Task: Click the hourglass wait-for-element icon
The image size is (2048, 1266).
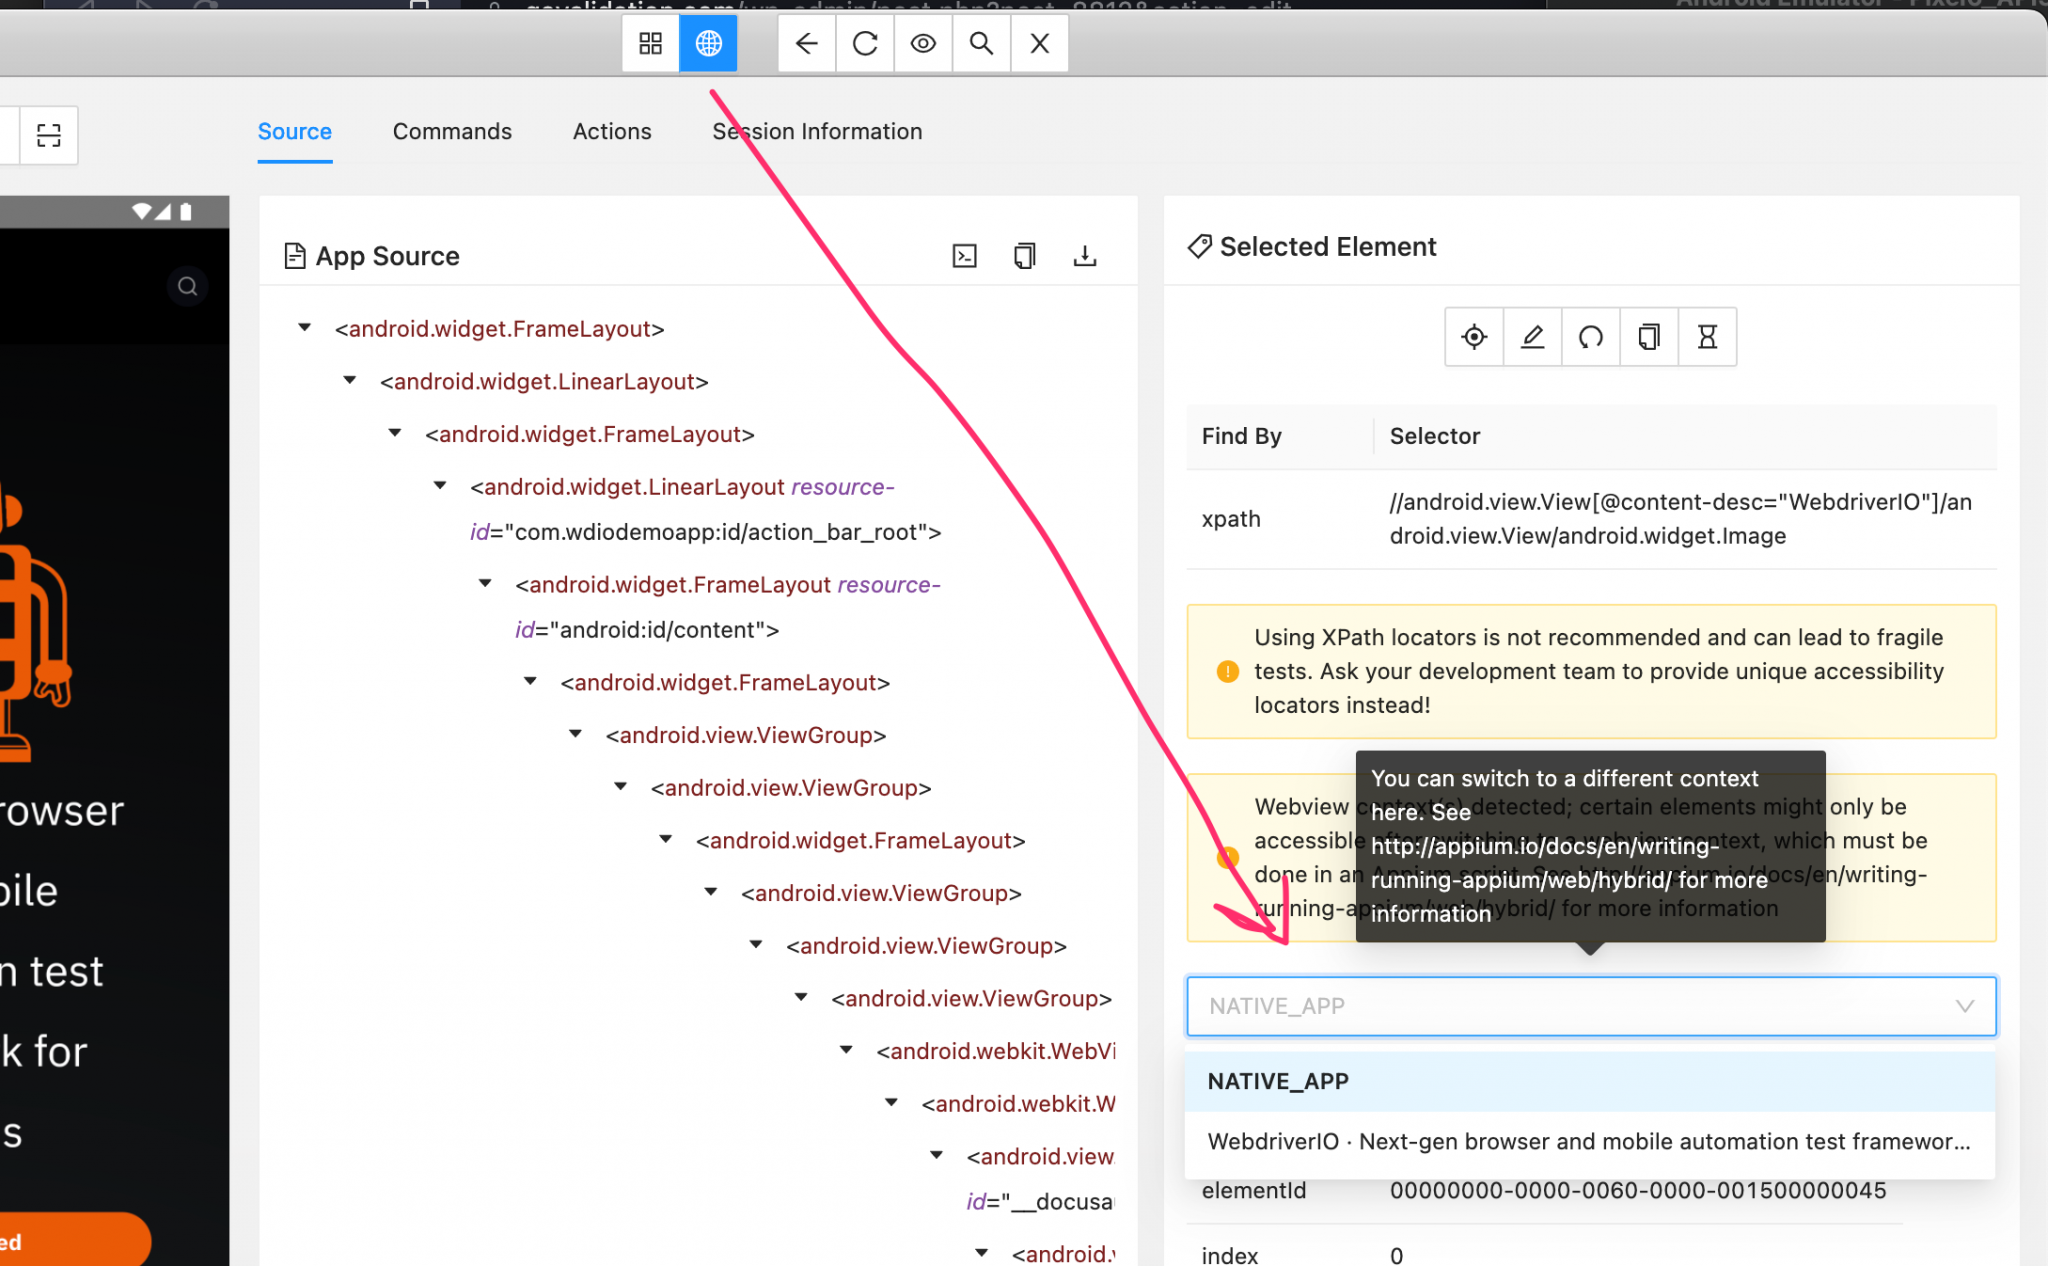Action: pyautogui.click(x=1706, y=337)
